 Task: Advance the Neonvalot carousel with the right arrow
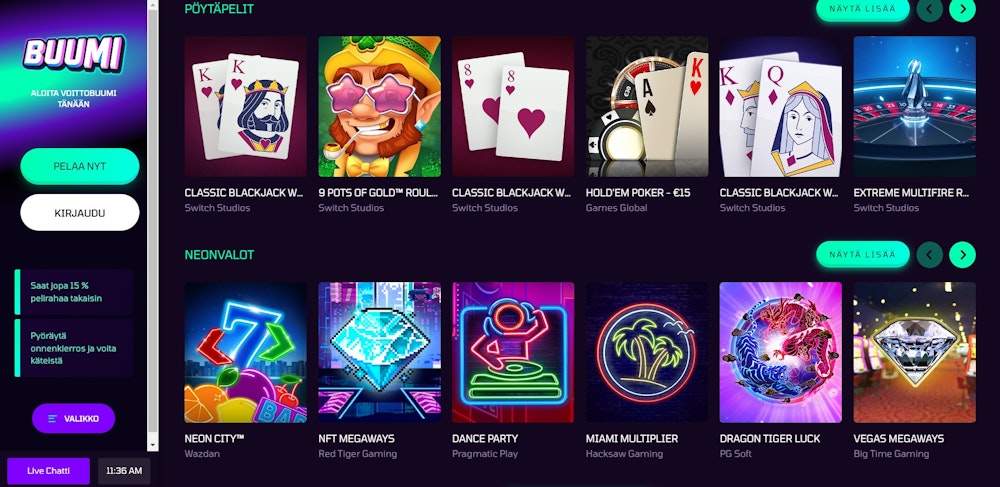(962, 255)
